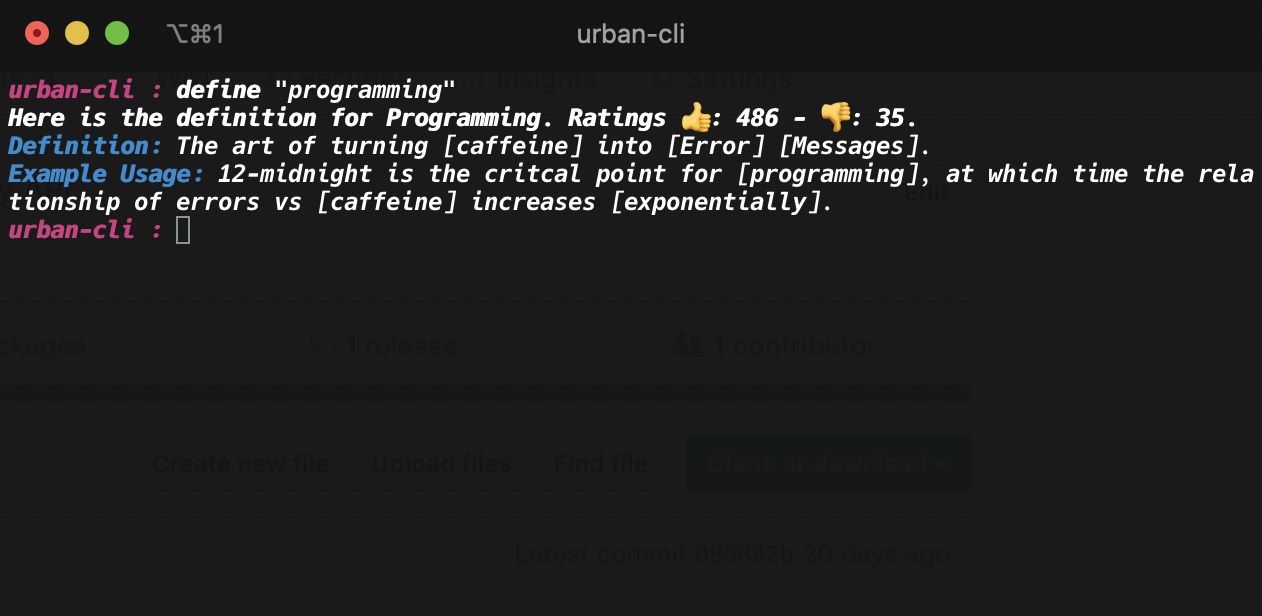
Task: Click the Create new file button
Action: 240,463
